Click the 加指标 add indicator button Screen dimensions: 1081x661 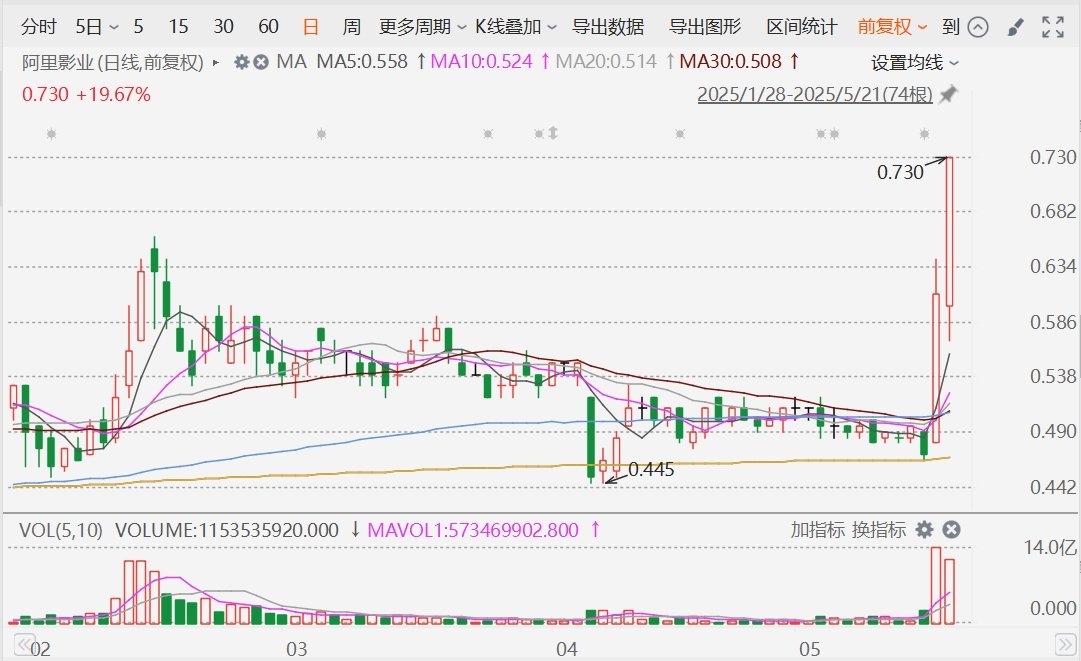817,530
